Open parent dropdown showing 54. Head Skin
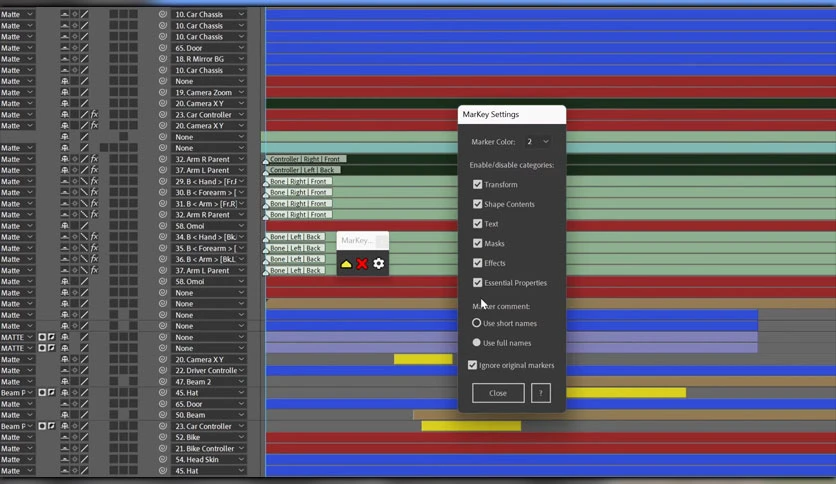This screenshot has width=836, height=484. click(209, 459)
